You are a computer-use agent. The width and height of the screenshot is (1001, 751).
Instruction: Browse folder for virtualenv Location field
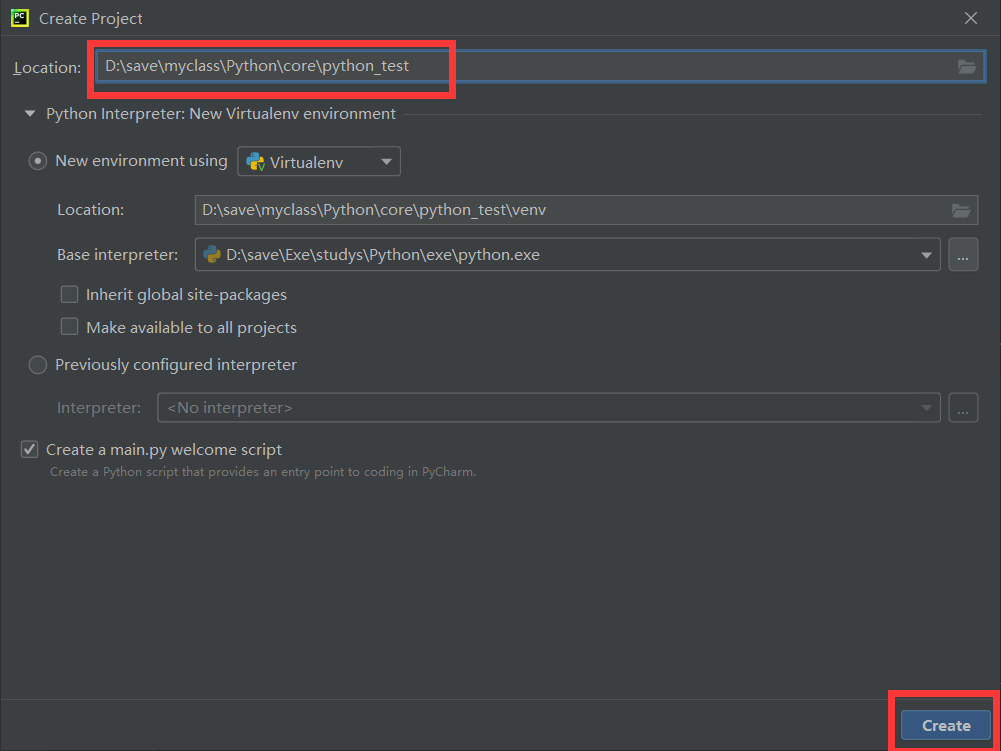coord(960,210)
